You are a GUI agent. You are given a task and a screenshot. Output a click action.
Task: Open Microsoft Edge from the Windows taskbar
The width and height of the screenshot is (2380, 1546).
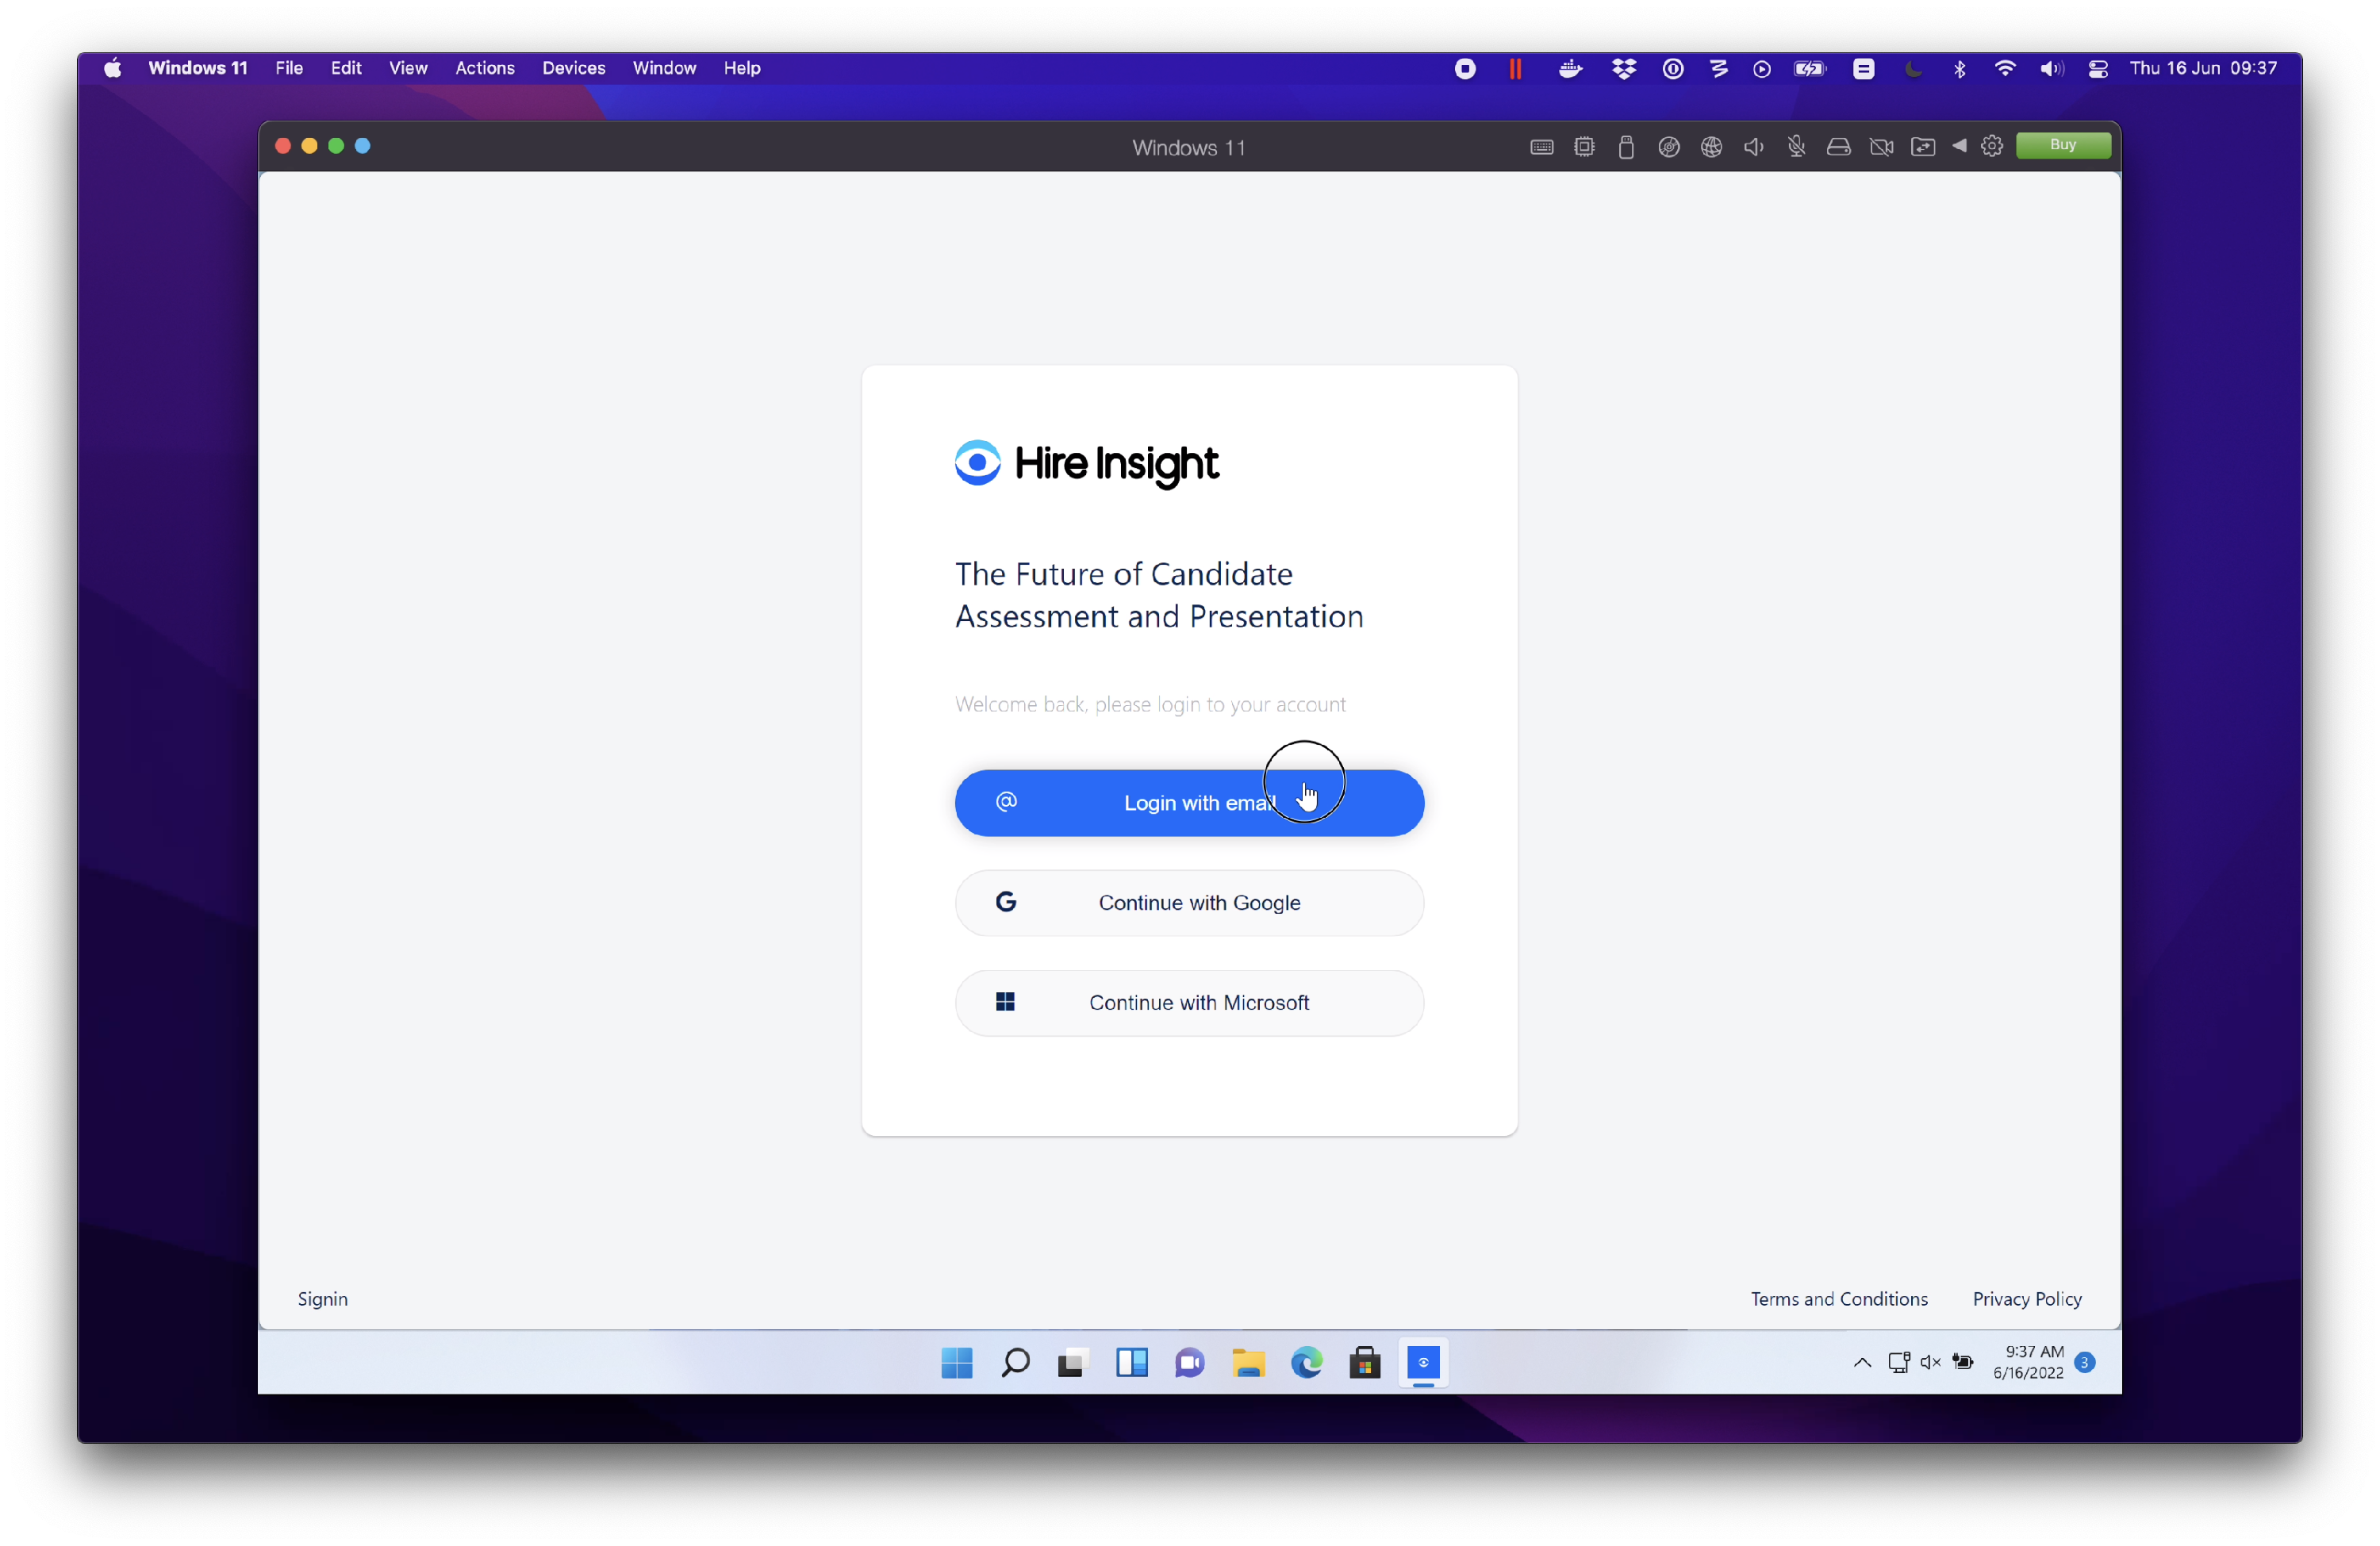tap(1306, 1362)
